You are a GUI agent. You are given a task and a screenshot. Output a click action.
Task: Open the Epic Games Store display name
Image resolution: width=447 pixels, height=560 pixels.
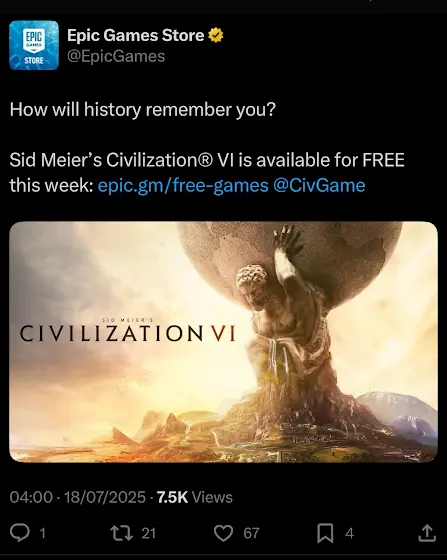tap(136, 35)
